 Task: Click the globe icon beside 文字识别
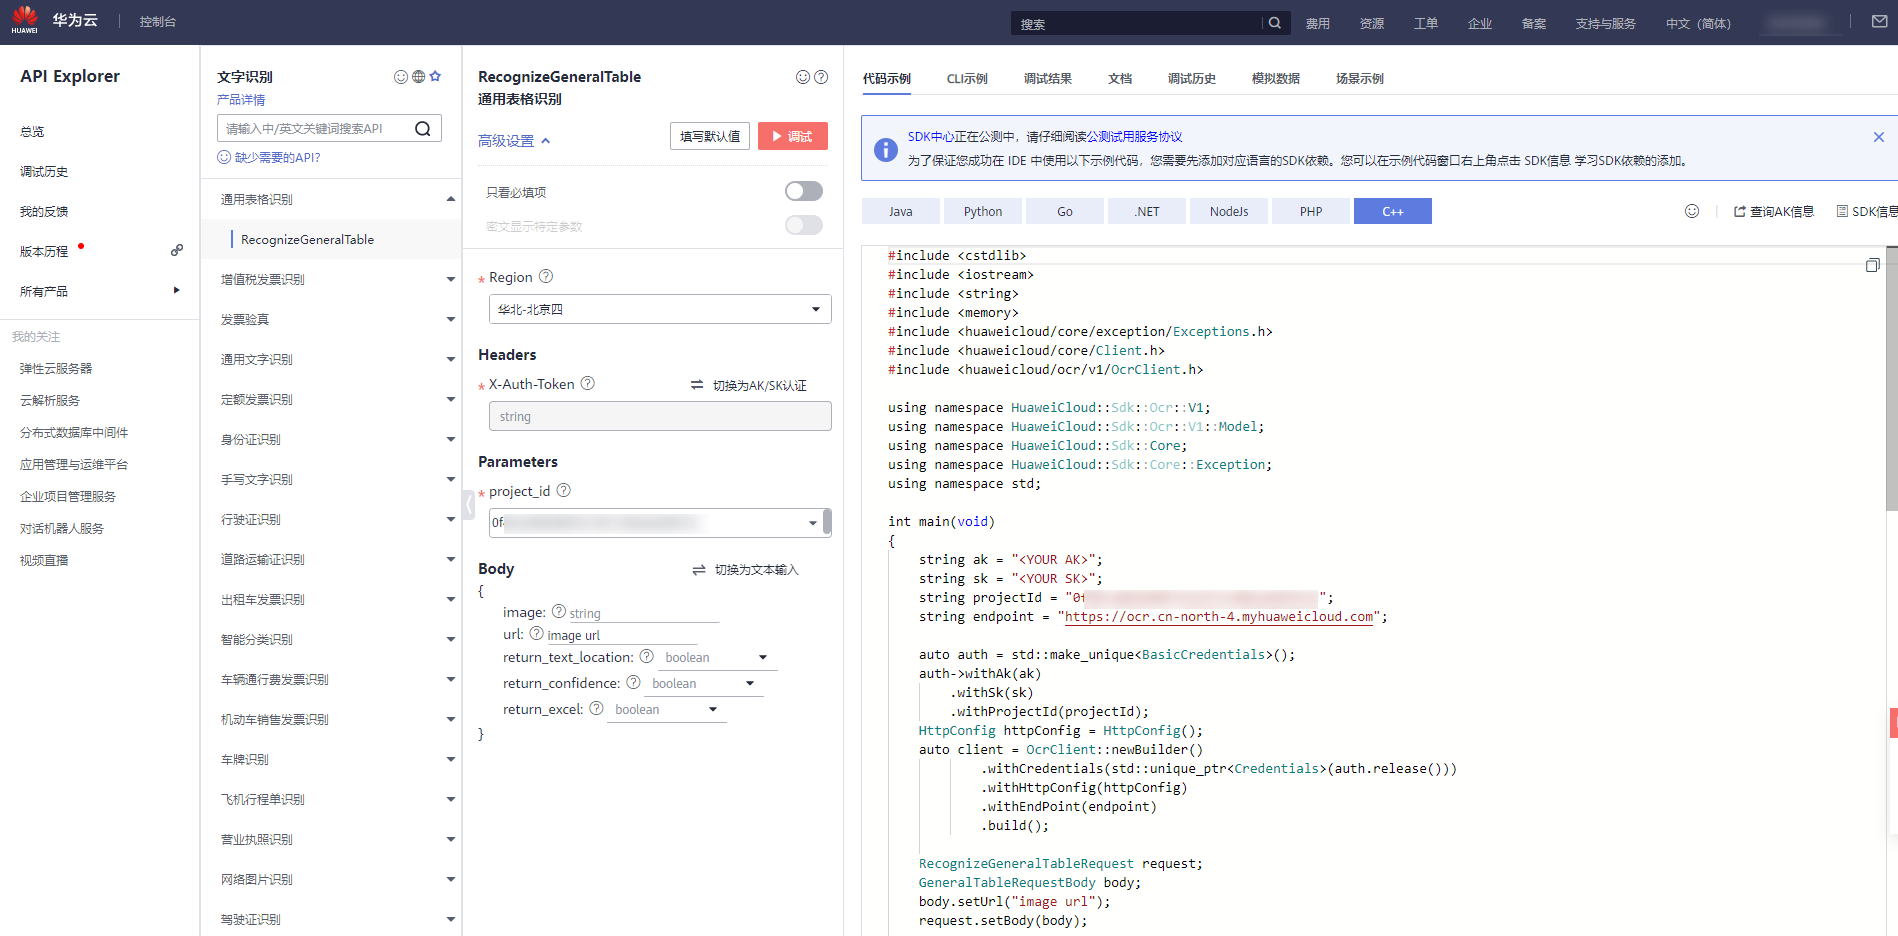tap(418, 76)
